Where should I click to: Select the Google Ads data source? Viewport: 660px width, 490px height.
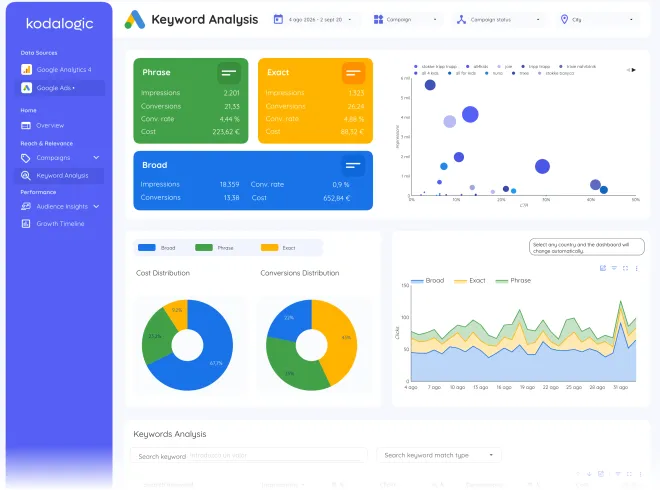(59, 88)
